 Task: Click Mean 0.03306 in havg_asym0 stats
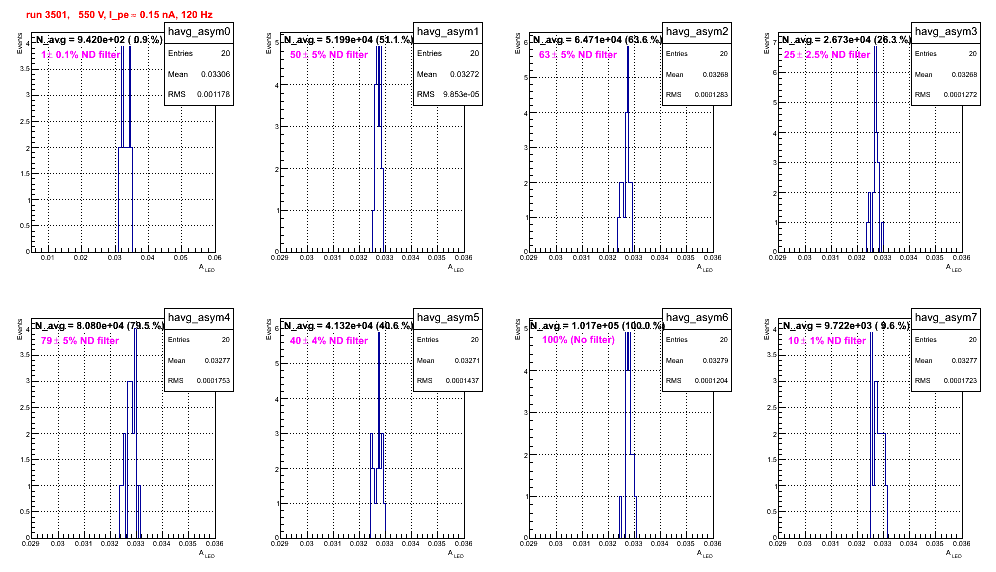pos(199,74)
